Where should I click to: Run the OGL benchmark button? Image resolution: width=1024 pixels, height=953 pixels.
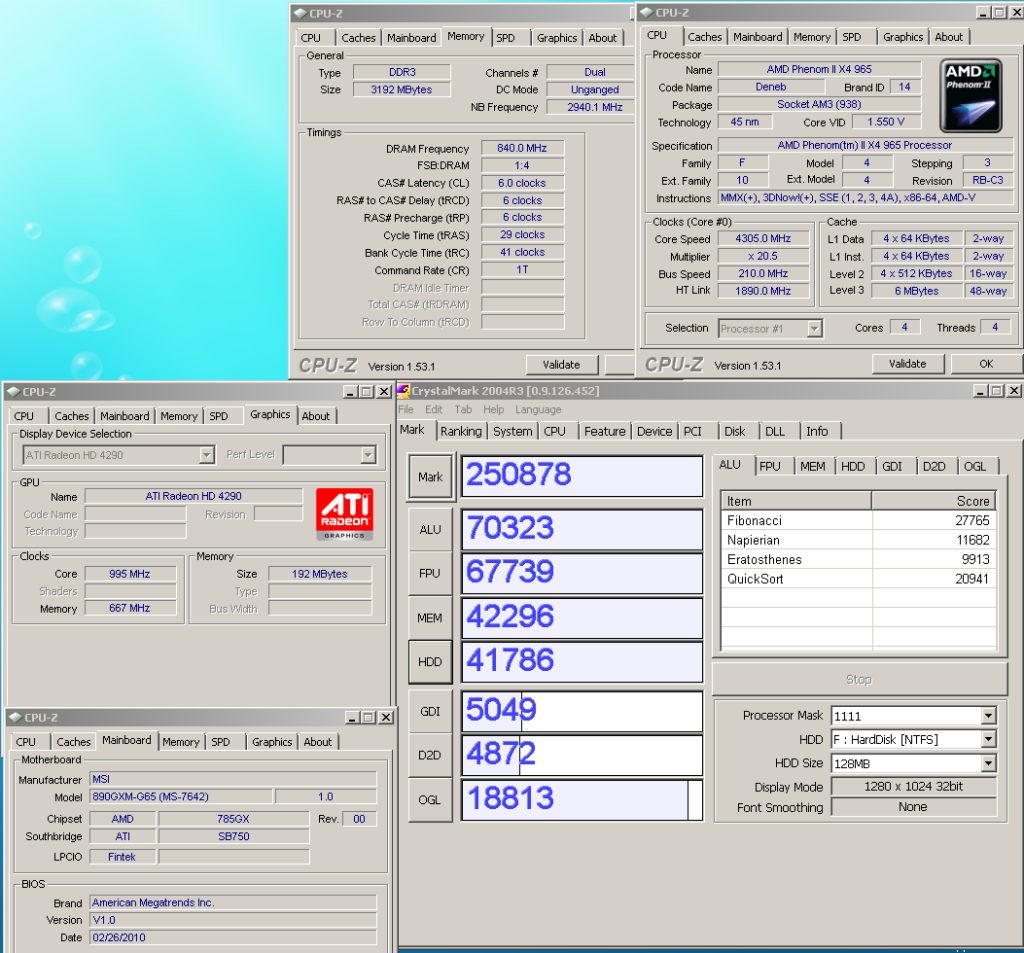[430, 800]
